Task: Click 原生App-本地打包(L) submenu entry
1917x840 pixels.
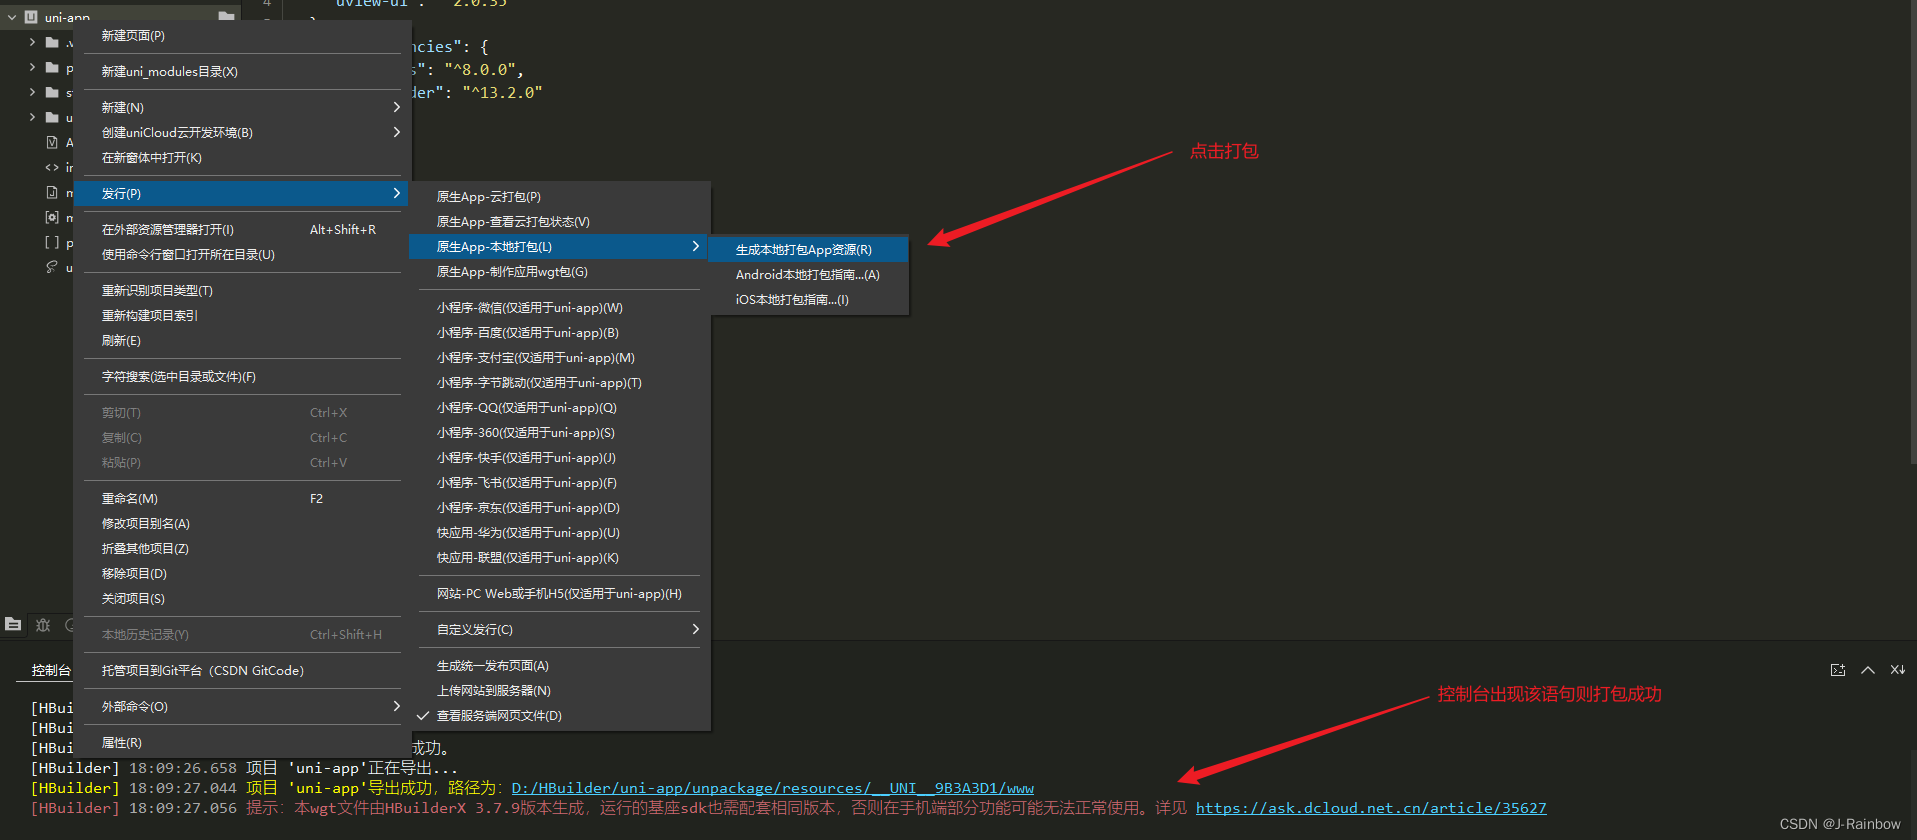Action: click(x=560, y=247)
